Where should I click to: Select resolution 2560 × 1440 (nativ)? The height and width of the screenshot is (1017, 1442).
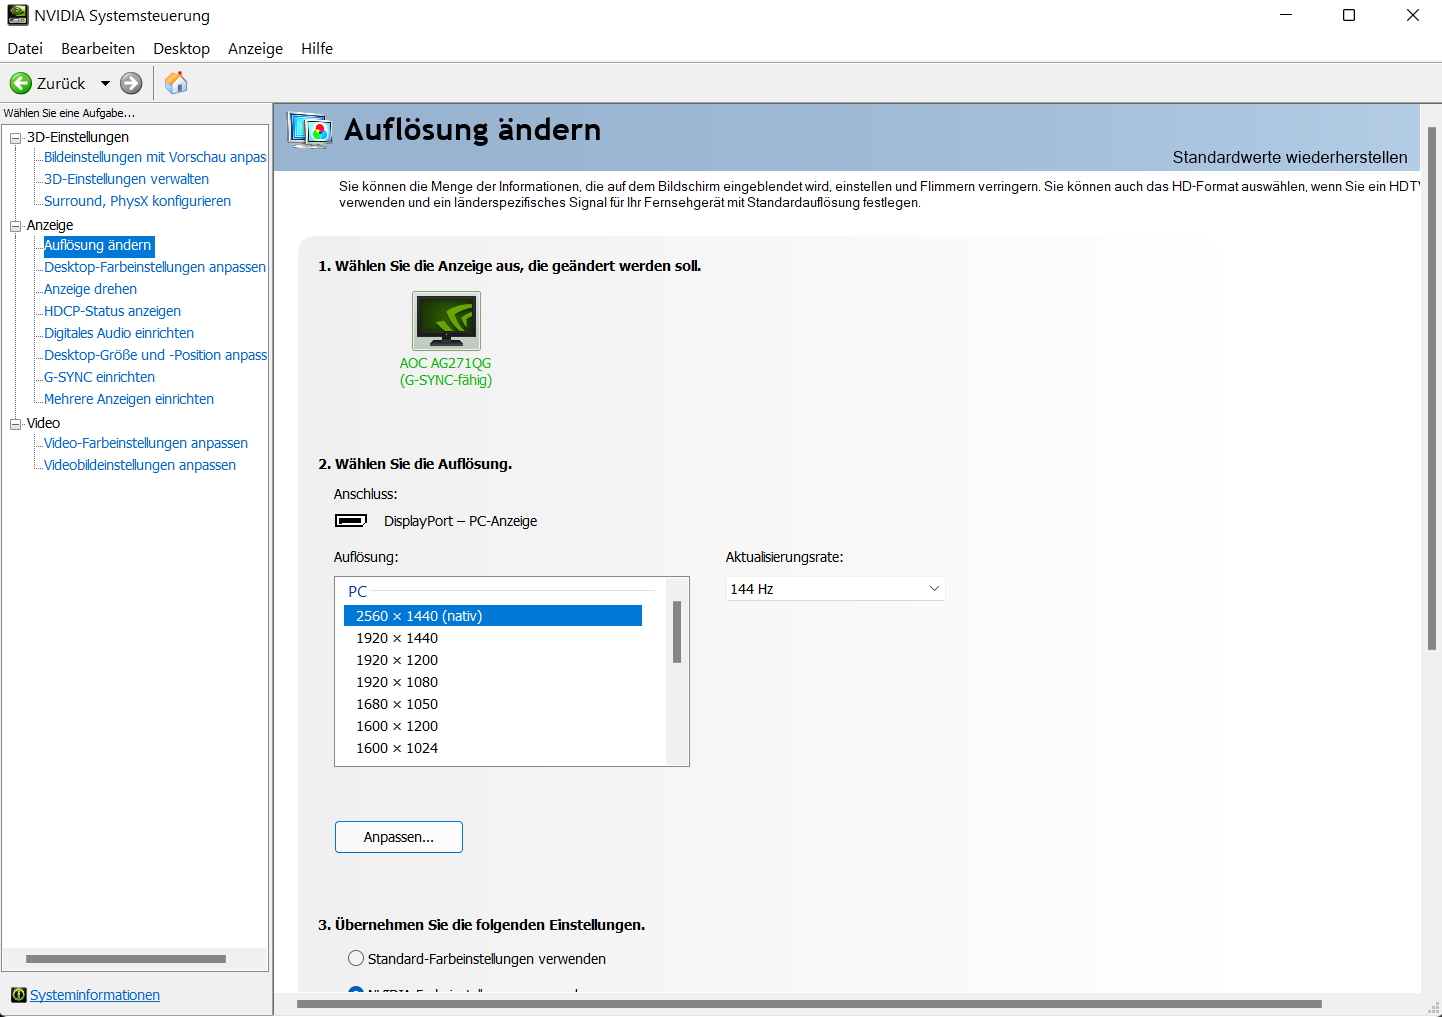493,616
